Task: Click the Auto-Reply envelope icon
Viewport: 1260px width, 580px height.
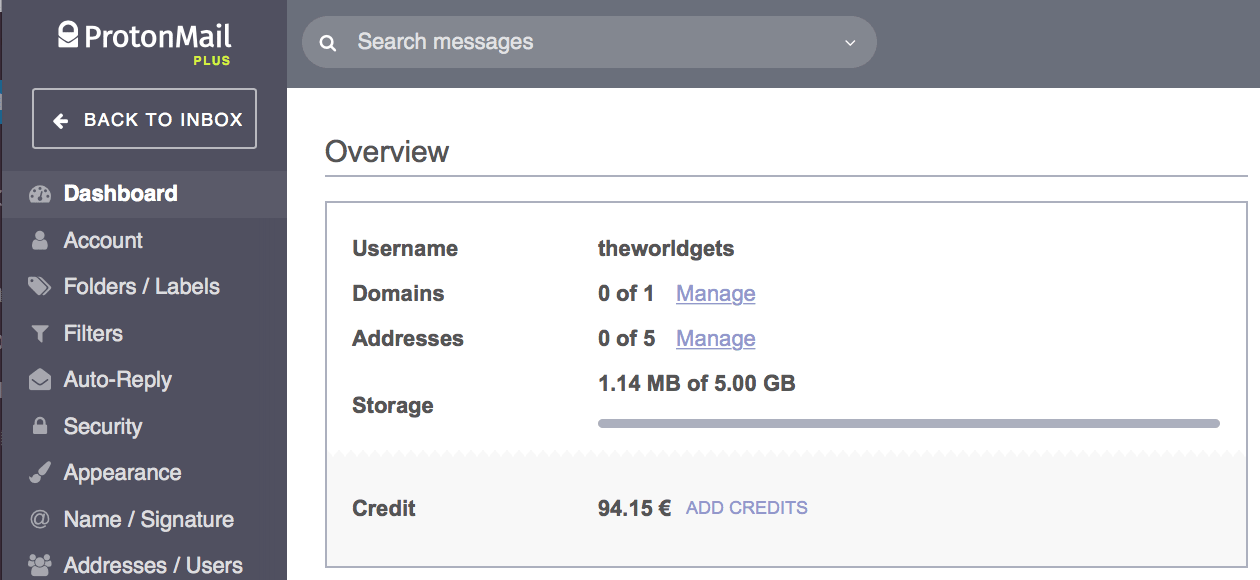Action: coord(40,380)
